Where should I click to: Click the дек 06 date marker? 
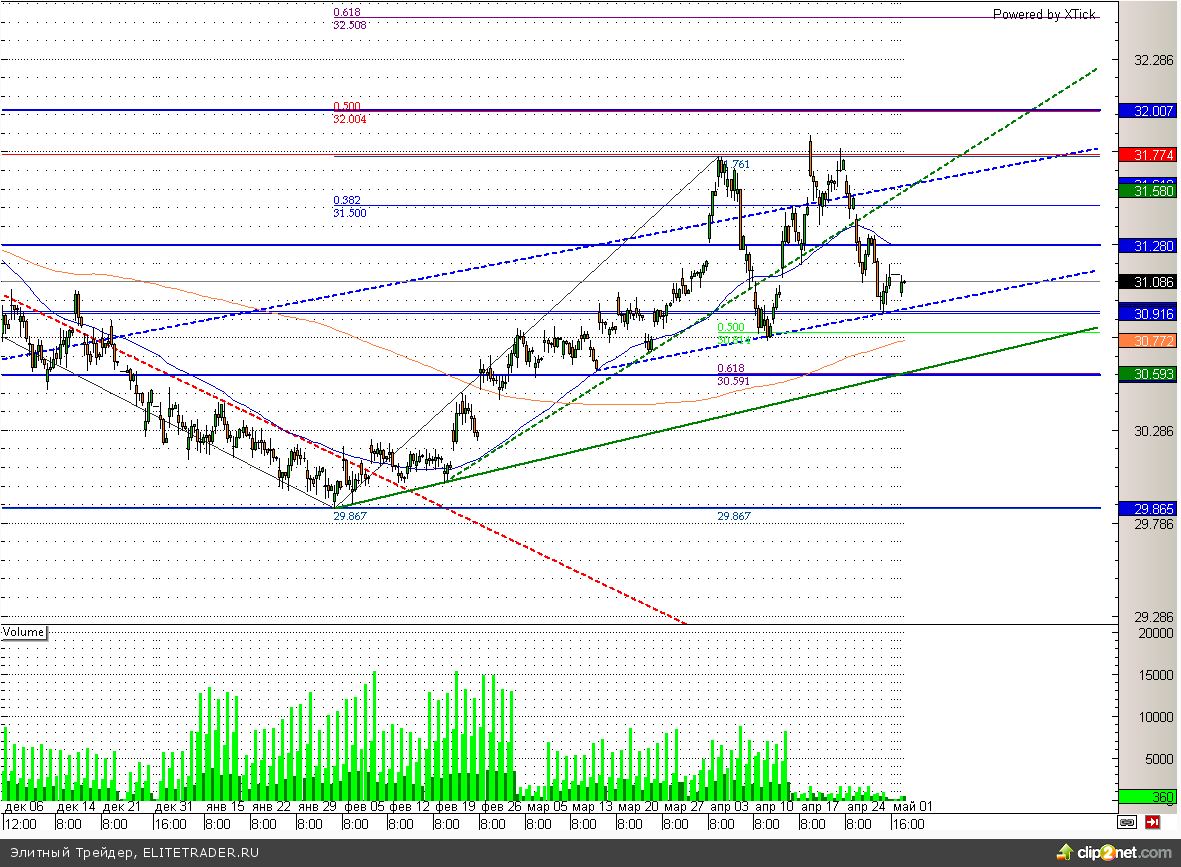(x=24, y=807)
